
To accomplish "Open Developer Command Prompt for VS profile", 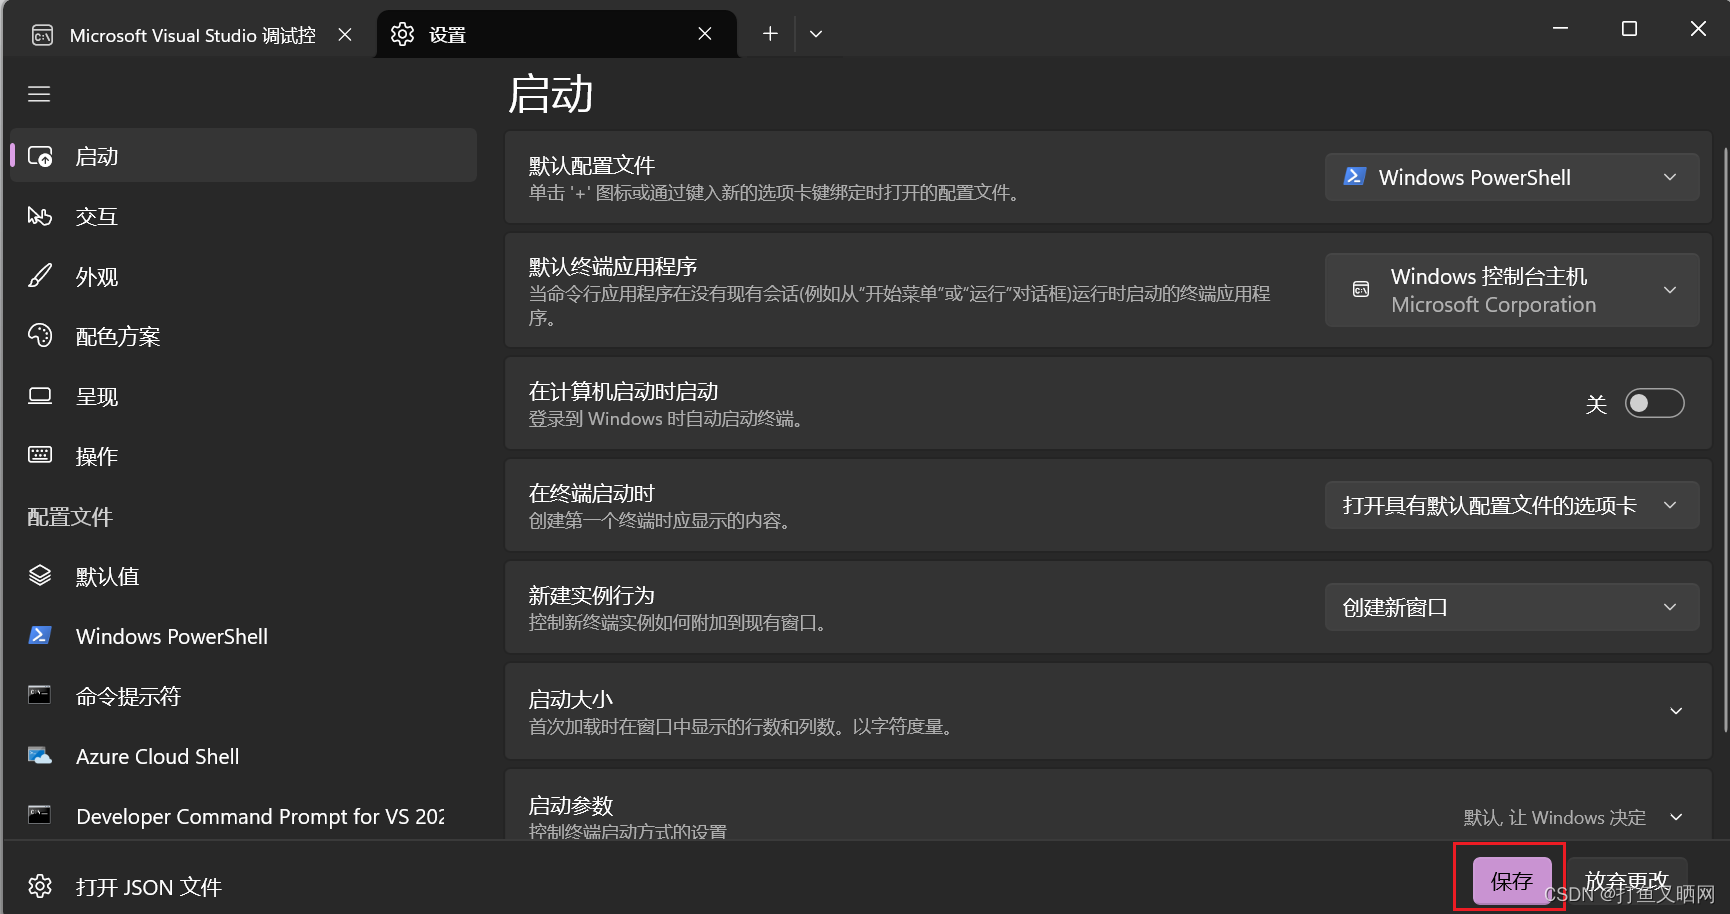I will coord(243,815).
